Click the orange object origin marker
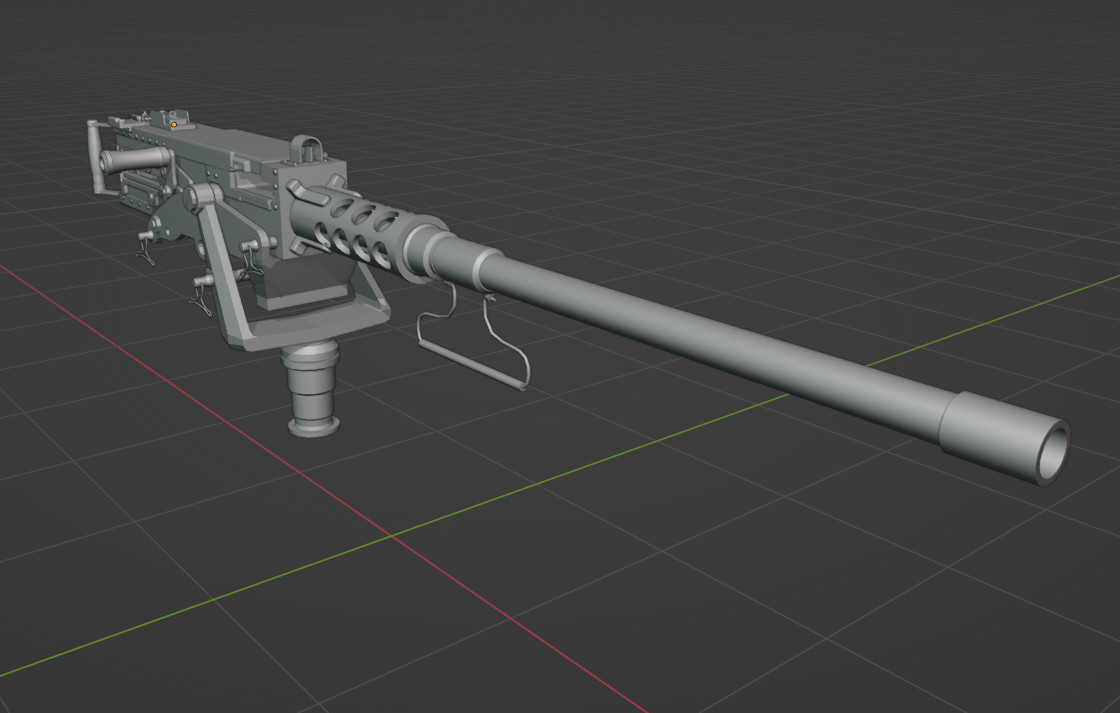Screen dimensions: 1120x713 coord(175,122)
